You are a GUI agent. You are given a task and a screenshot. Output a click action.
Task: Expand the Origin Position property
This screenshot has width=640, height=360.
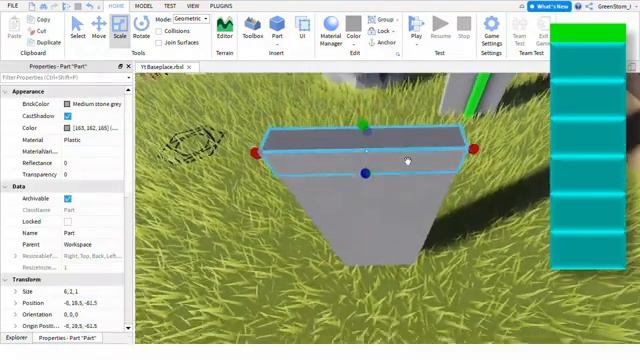pyautogui.click(x=15, y=326)
